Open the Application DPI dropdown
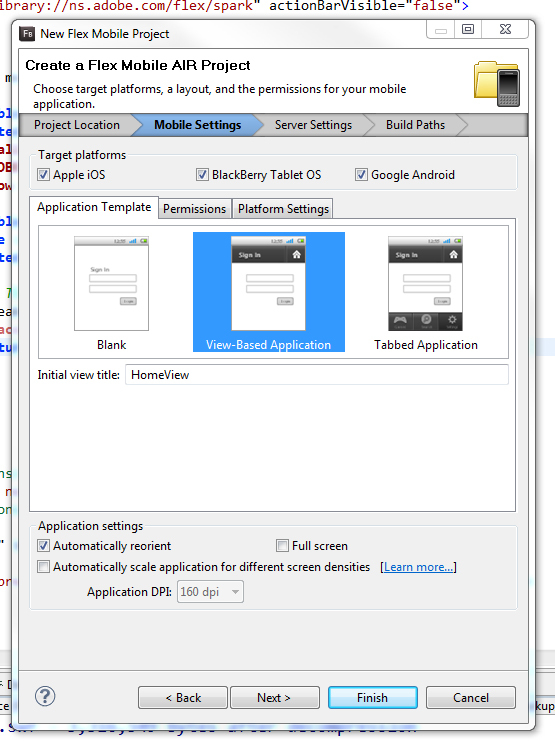 pyautogui.click(x=210, y=592)
